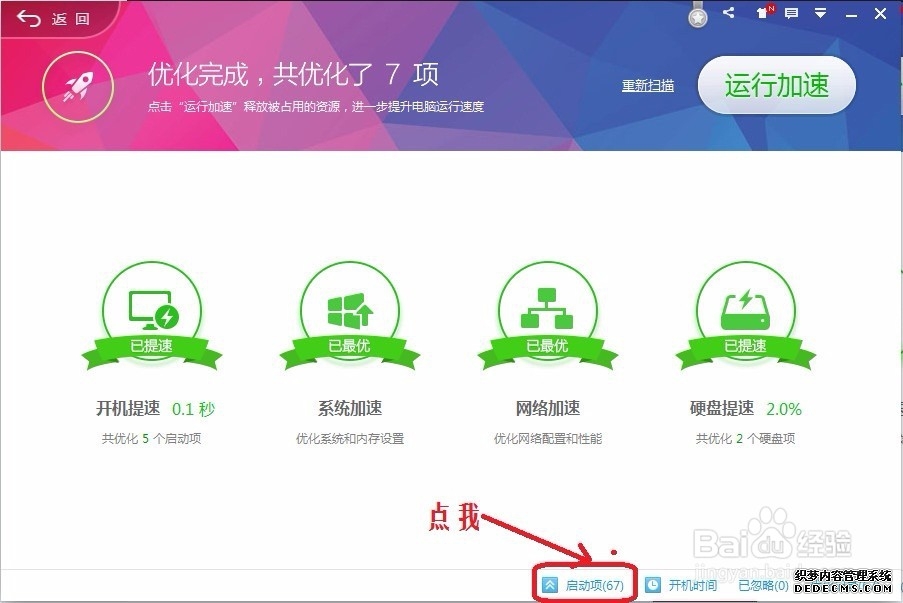Open the share icon in the title bar
The image size is (903, 603).
(x=728, y=14)
